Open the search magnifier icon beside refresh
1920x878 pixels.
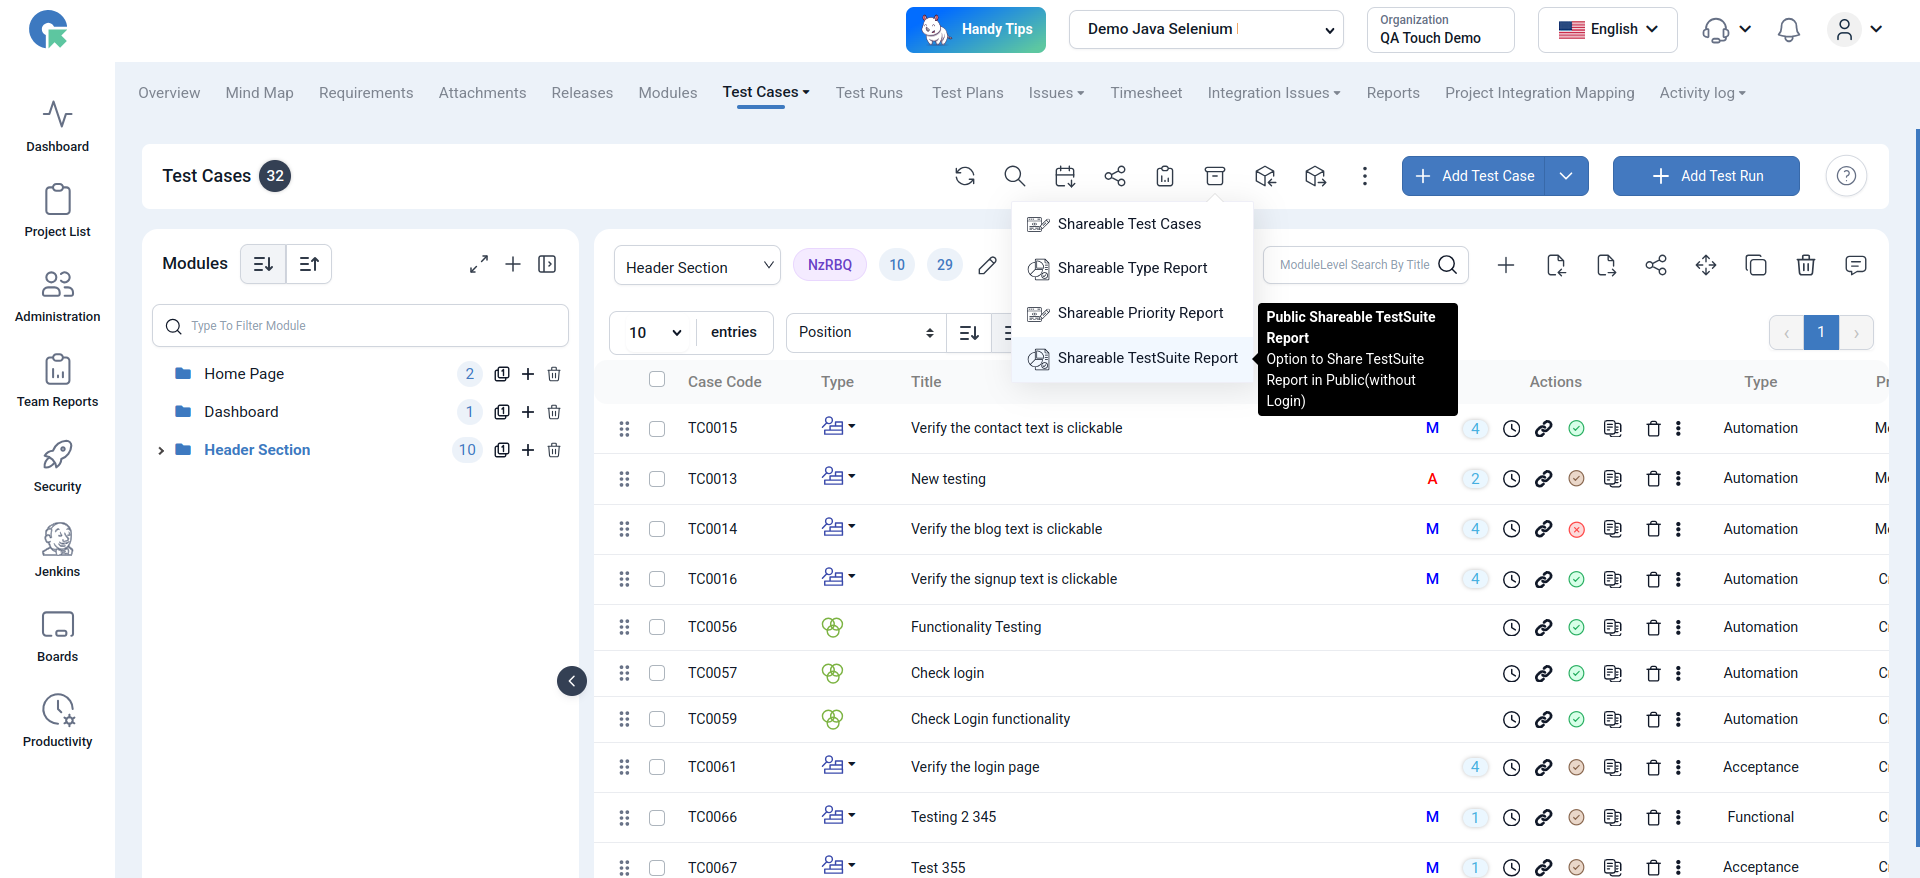(x=1014, y=176)
